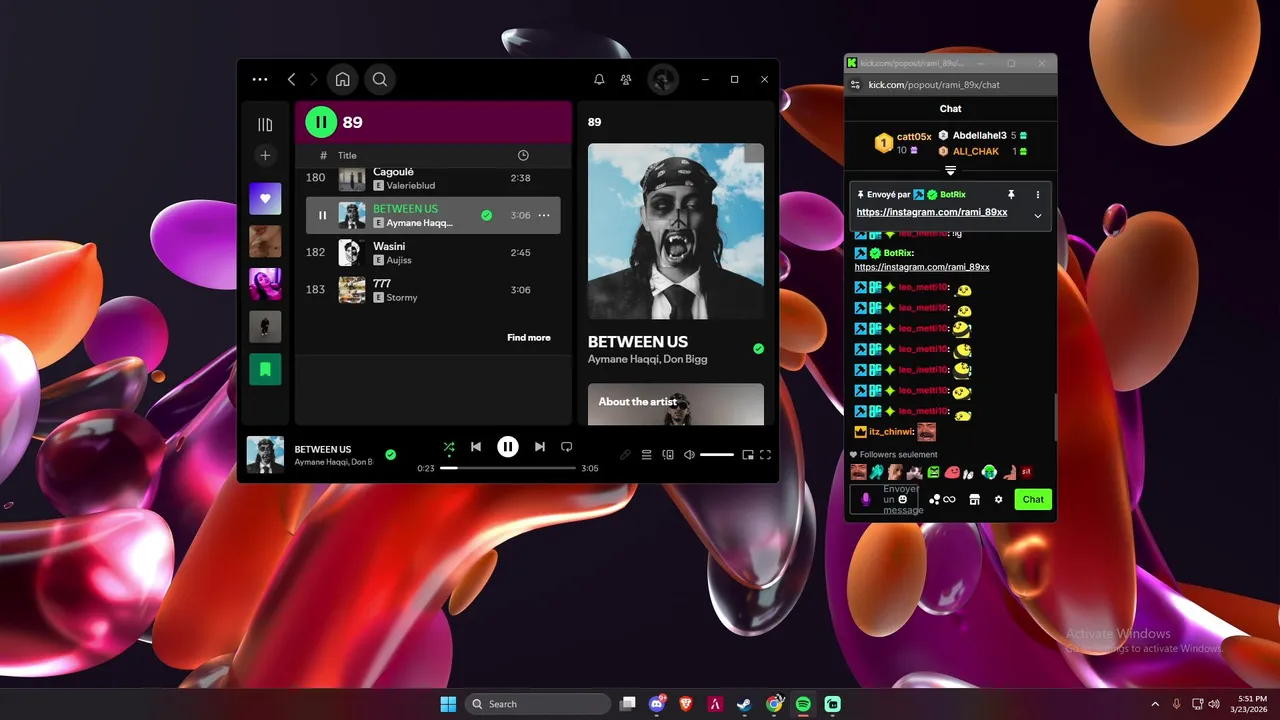The width and height of the screenshot is (1280, 720).
Task: Skip to the previous track
Action: pos(476,447)
